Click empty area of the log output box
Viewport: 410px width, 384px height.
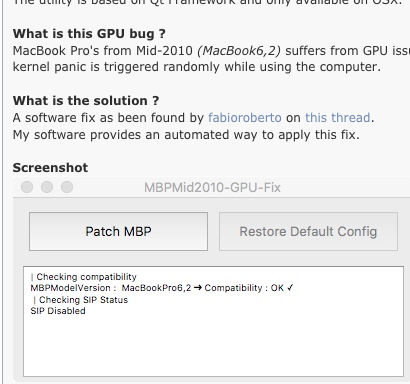(213, 347)
